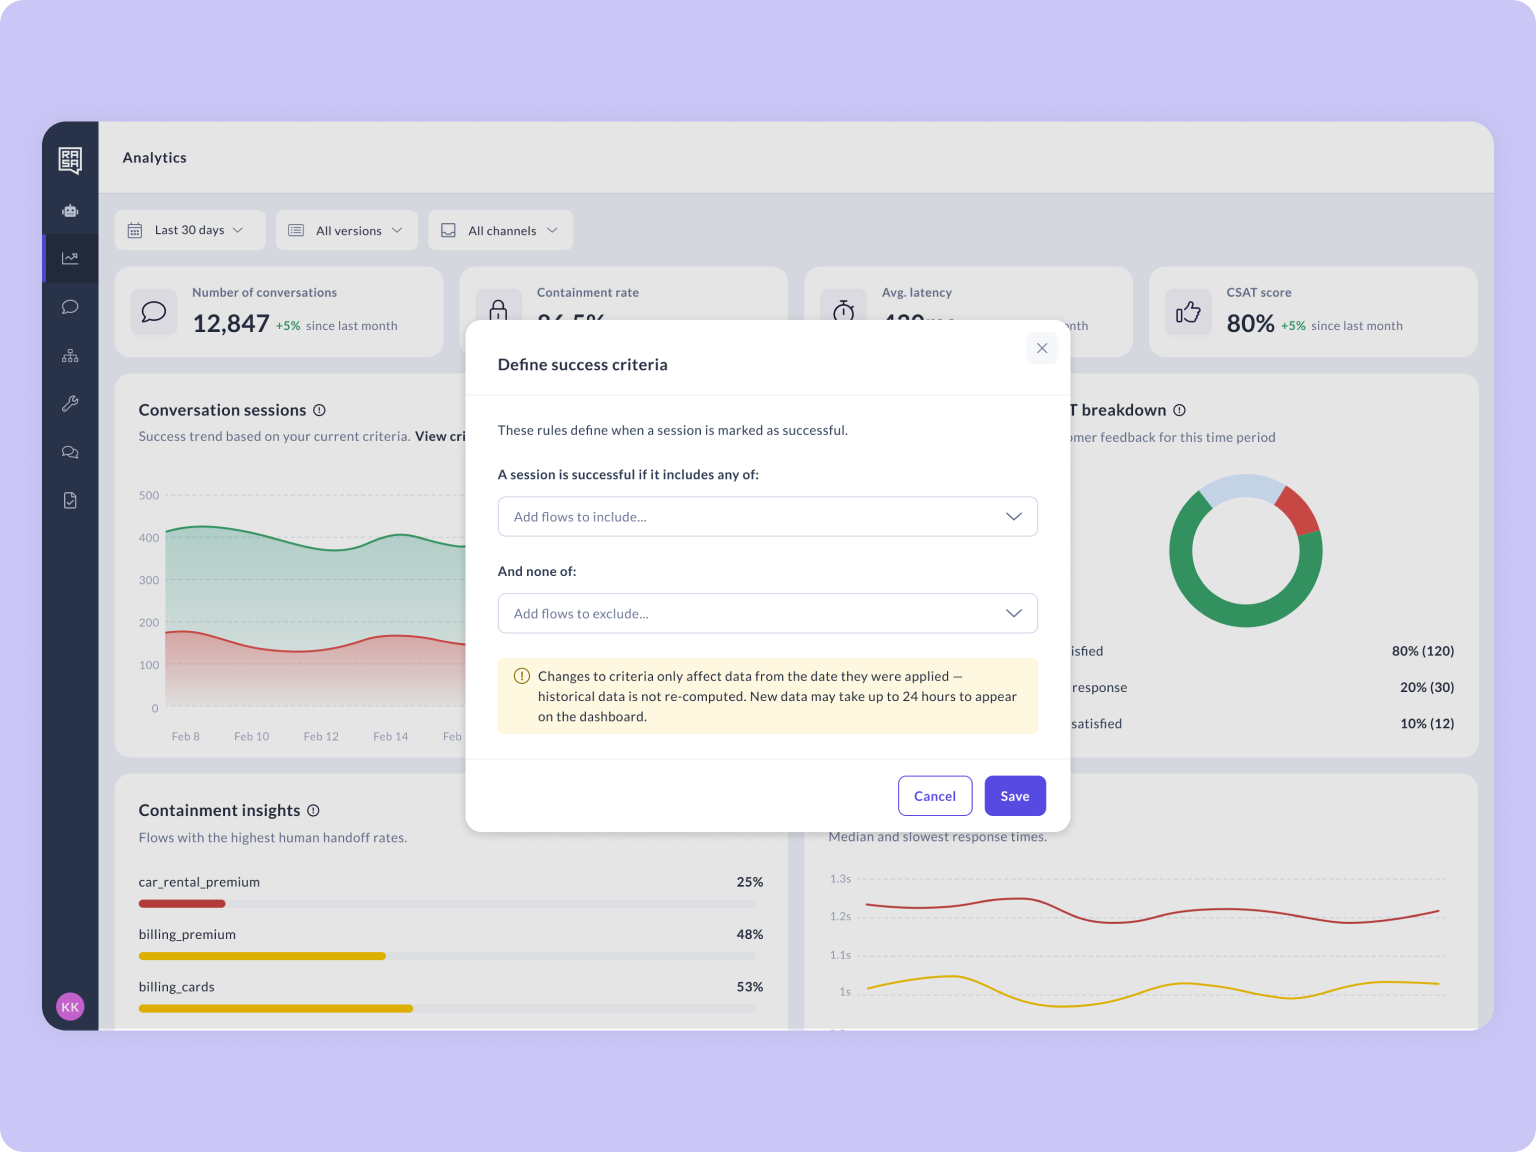The height and width of the screenshot is (1152, 1536).
Task: Expand the Add flows to exclude dropdown
Action: click(x=767, y=614)
